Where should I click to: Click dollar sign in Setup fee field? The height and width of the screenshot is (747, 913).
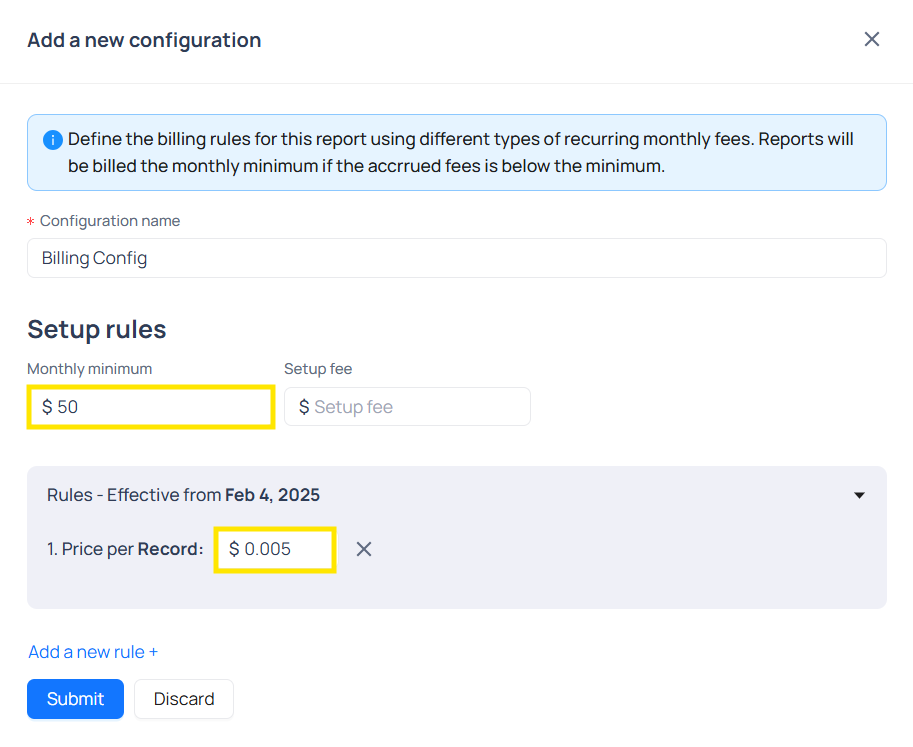tap(304, 407)
